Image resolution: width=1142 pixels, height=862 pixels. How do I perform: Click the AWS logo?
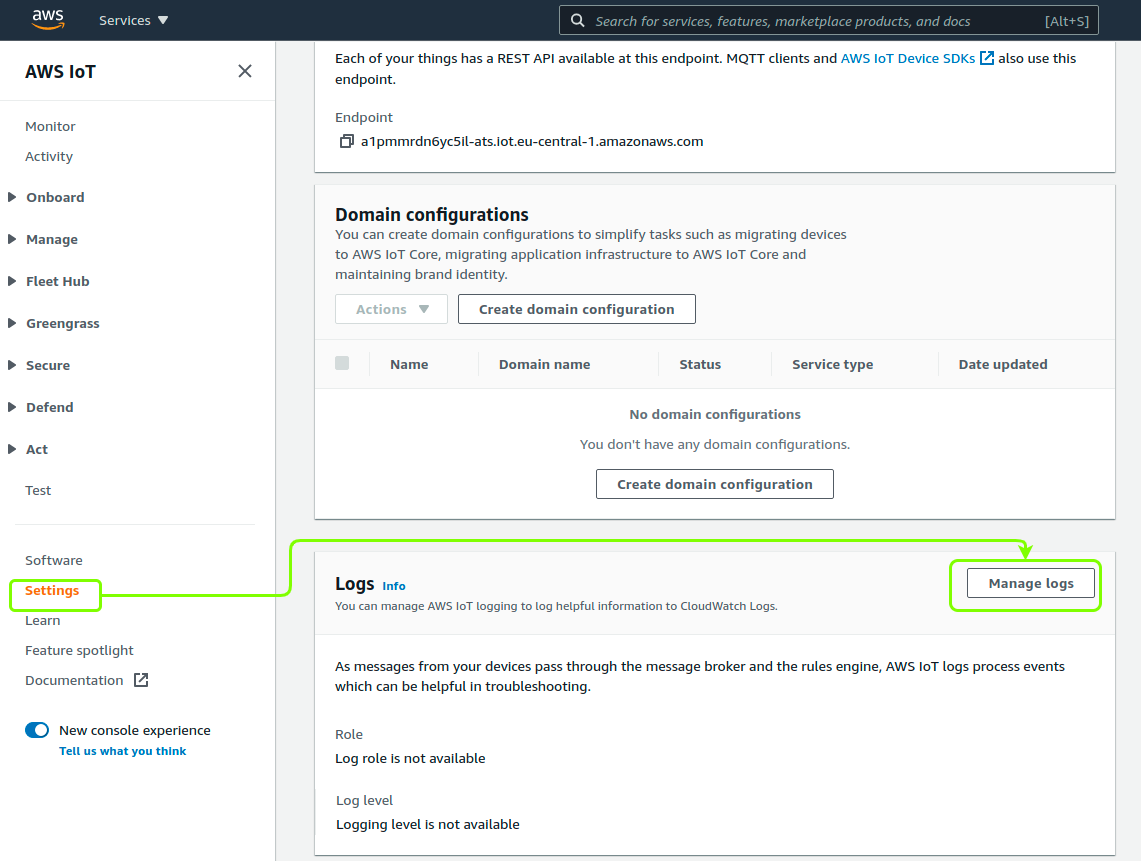[x=48, y=20]
